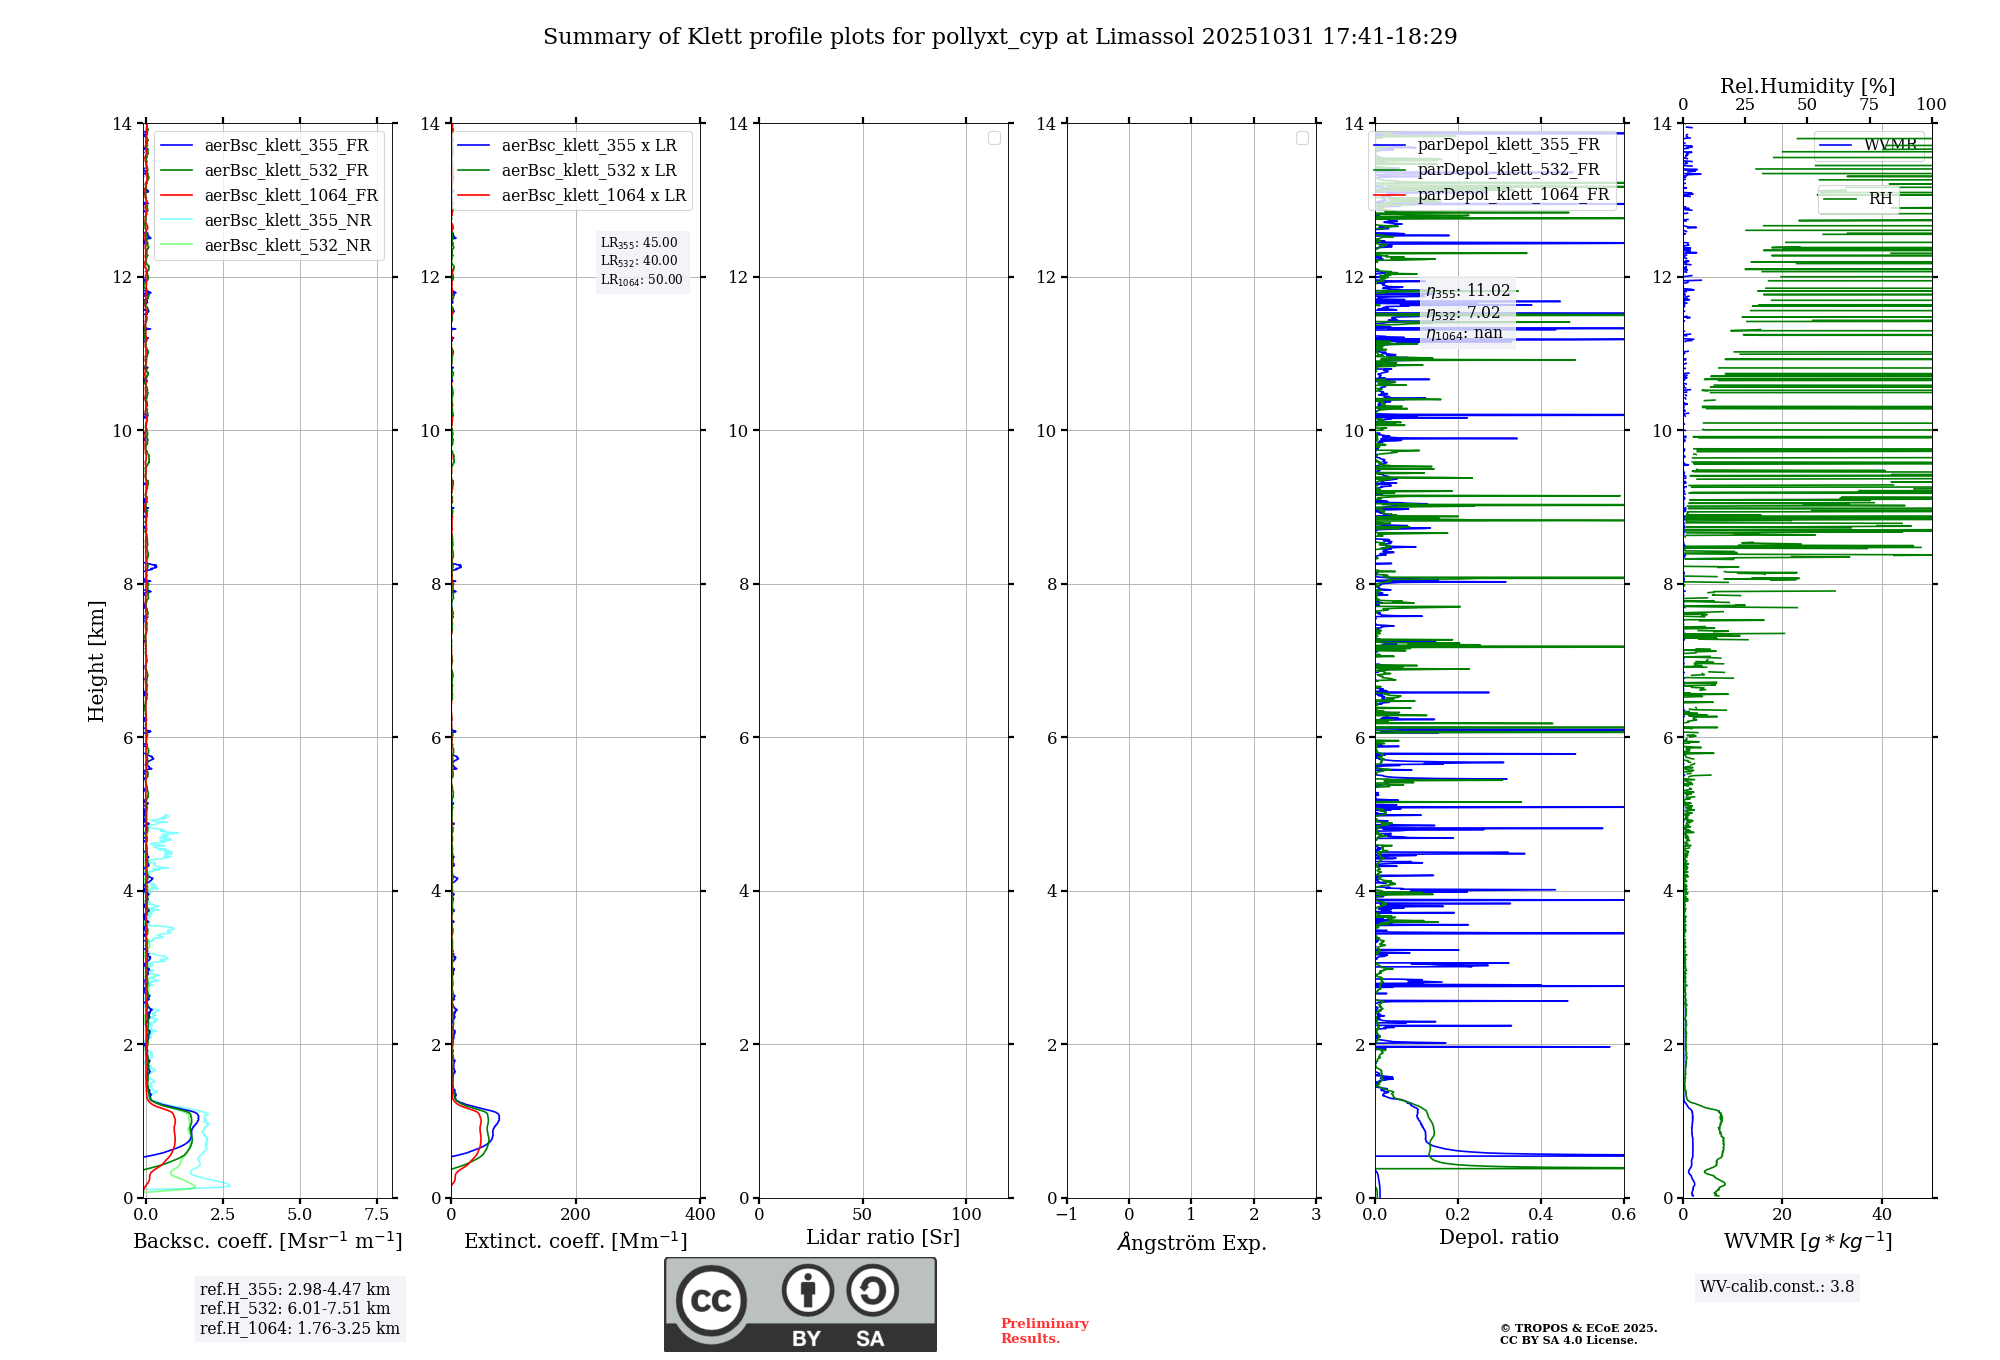Screen dimensions: 2000x1360
Task: Click the WV-calib.const. 3.8 label
Action: coord(1776,1287)
